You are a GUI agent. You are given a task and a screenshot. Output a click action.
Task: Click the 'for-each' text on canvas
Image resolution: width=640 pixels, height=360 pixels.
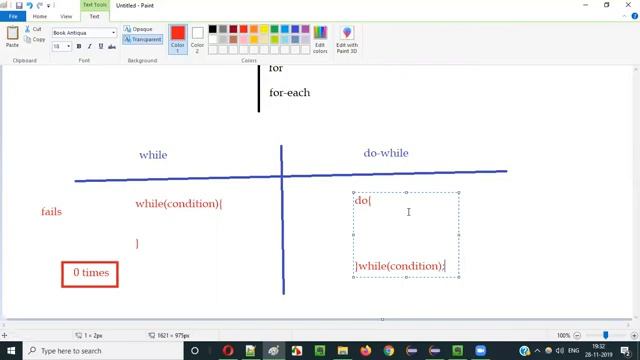pyautogui.click(x=289, y=93)
